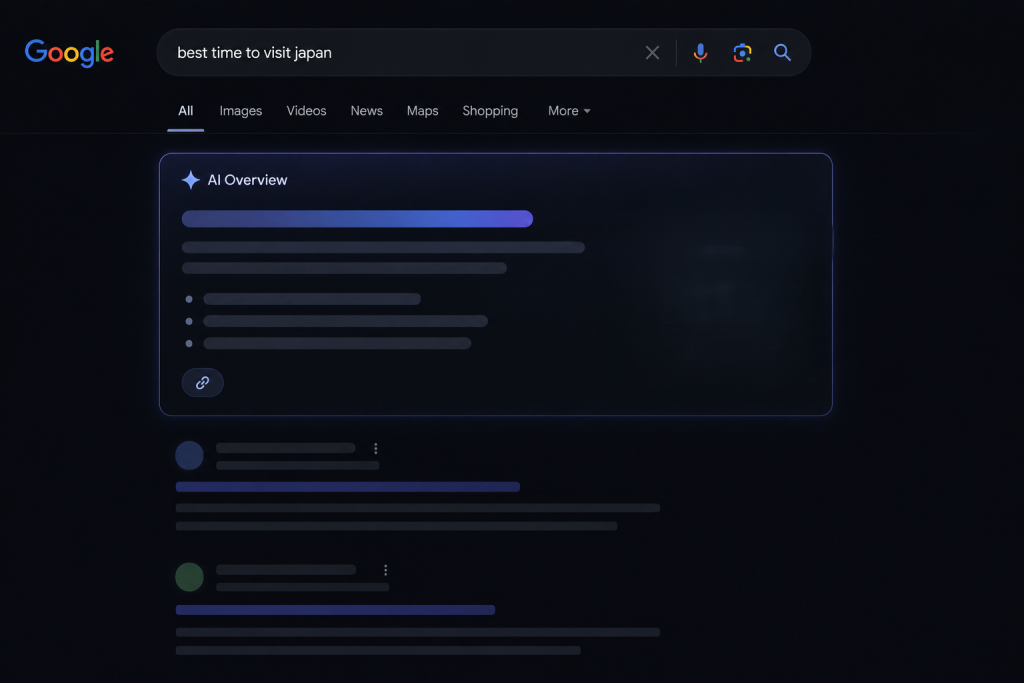Click the first result's blue favicon
Viewport: 1024px width, 683px height.
[x=189, y=456]
